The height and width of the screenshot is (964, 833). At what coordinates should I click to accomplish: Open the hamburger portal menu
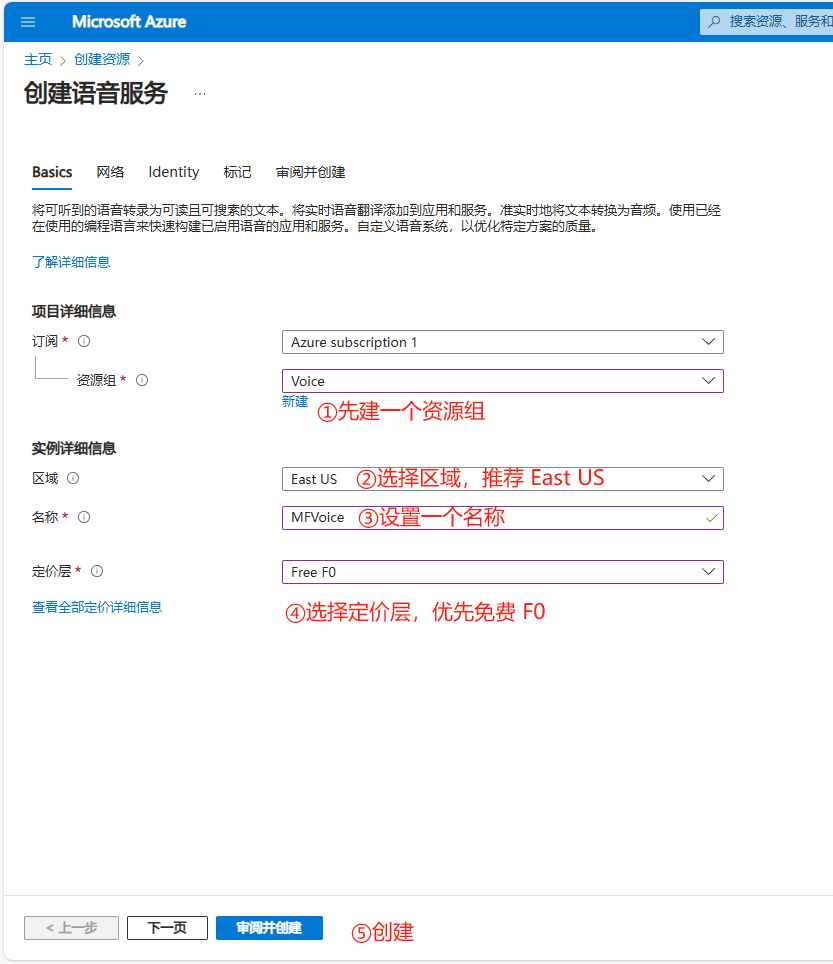click(x=28, y=22)
